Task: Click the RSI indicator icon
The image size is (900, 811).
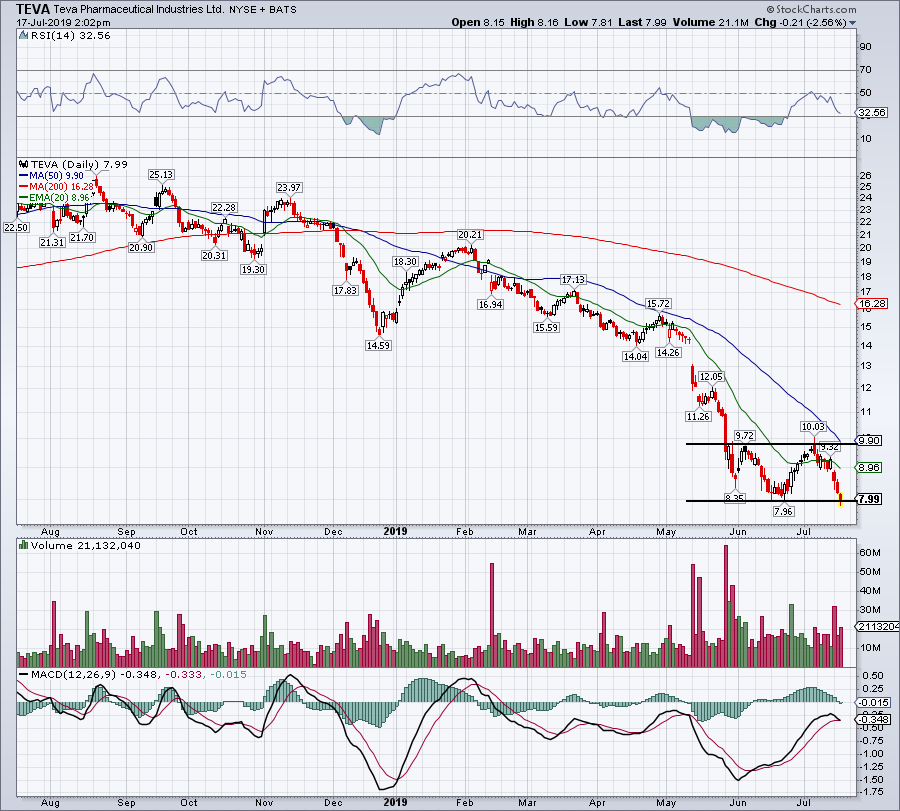Action: pyautogui.click(x=23, y=35)
